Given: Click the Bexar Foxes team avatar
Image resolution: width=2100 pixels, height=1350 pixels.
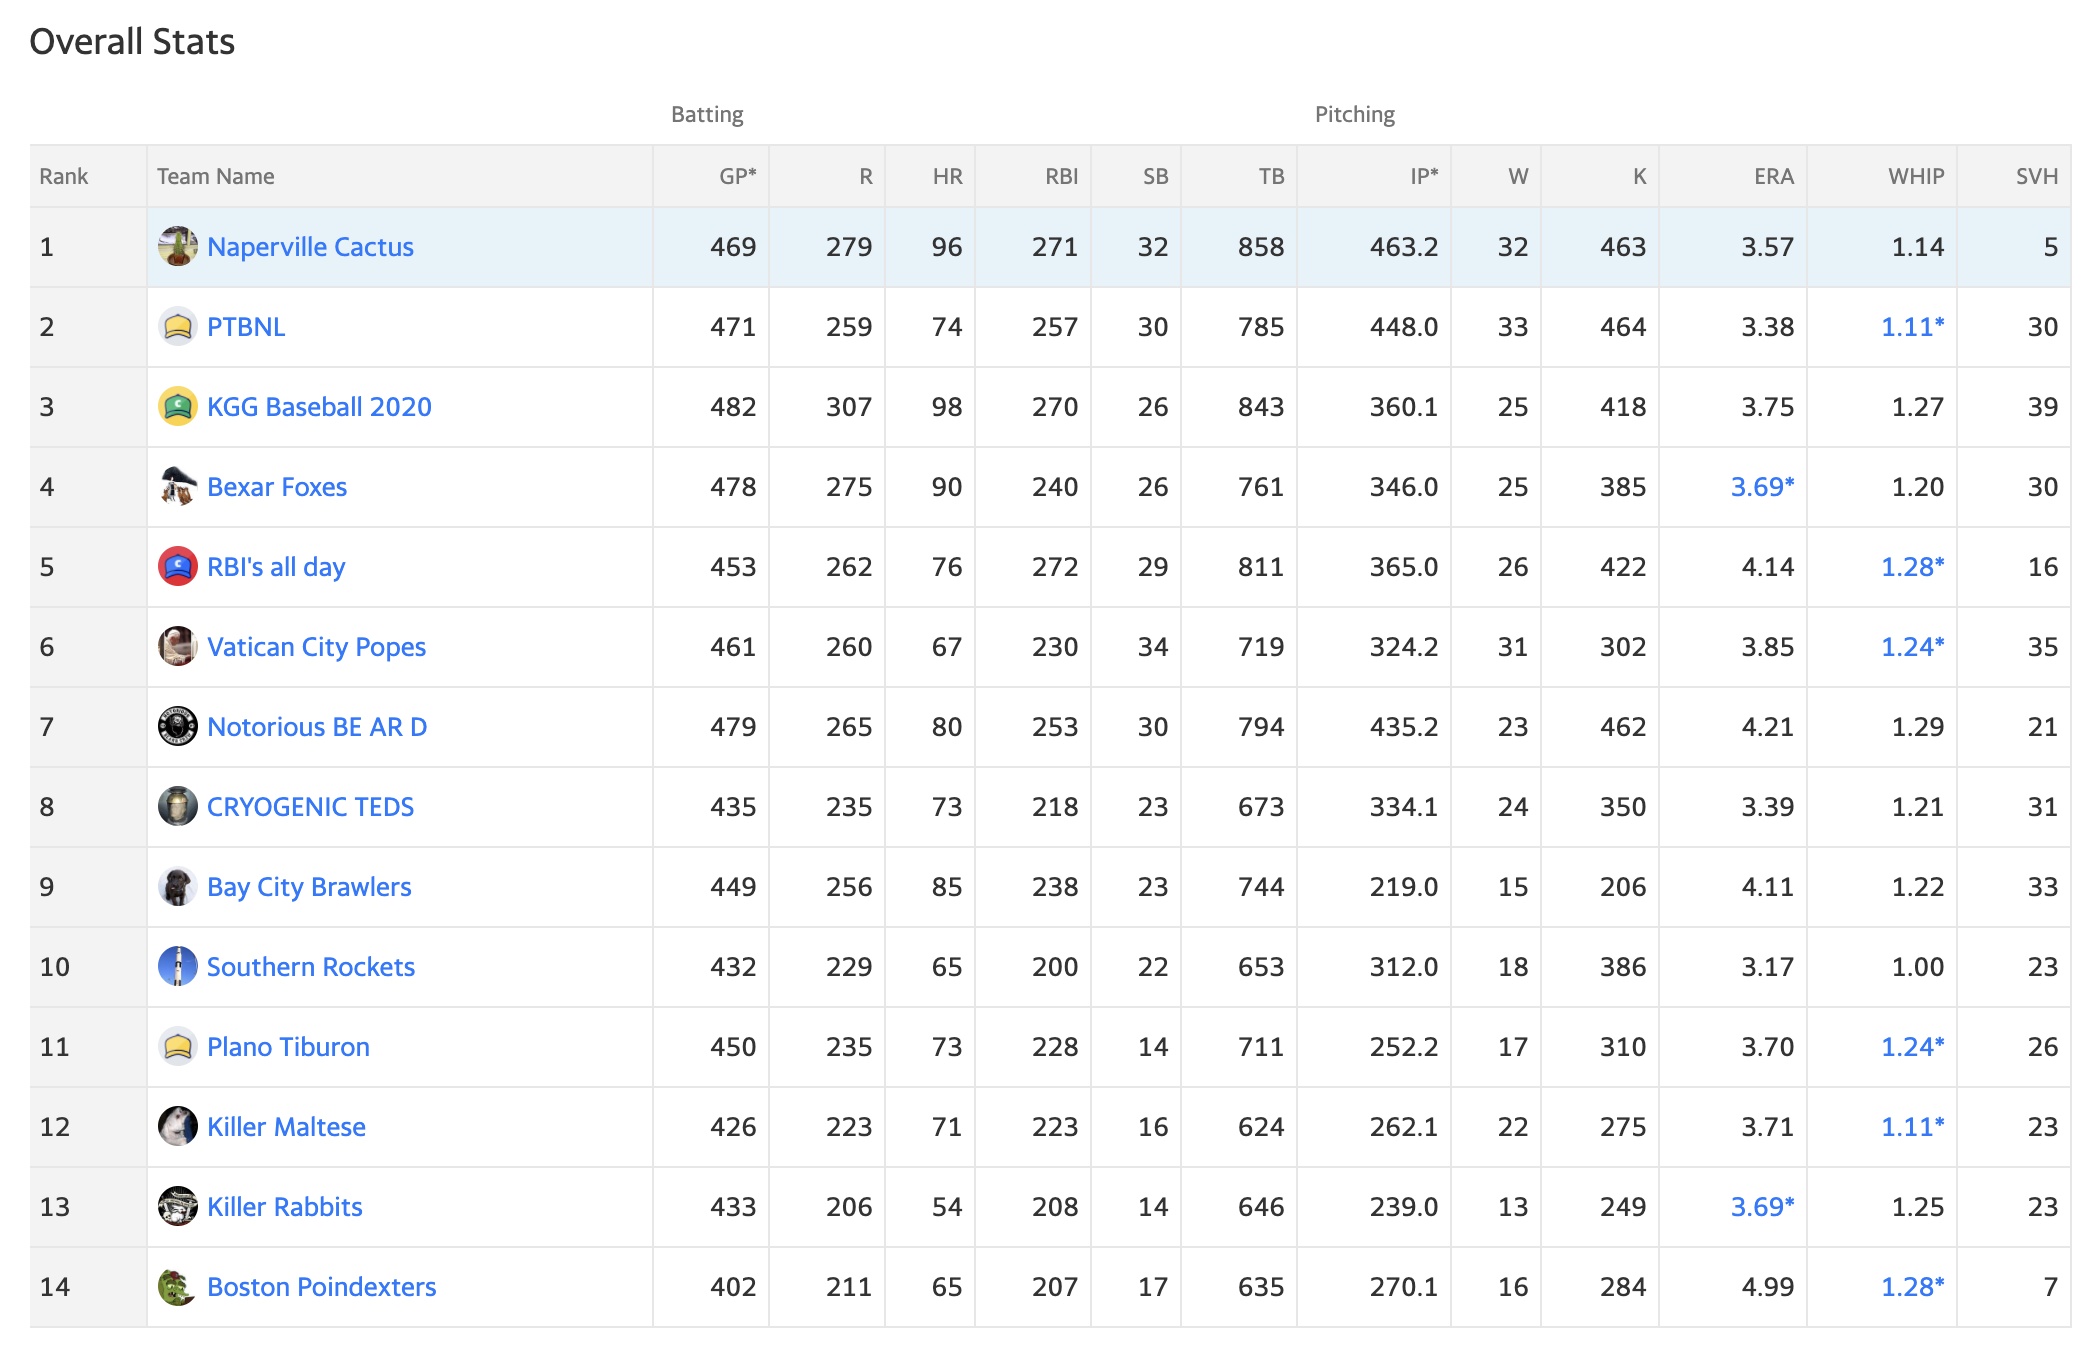Looking at the screenshot, I should coord(178,486).
